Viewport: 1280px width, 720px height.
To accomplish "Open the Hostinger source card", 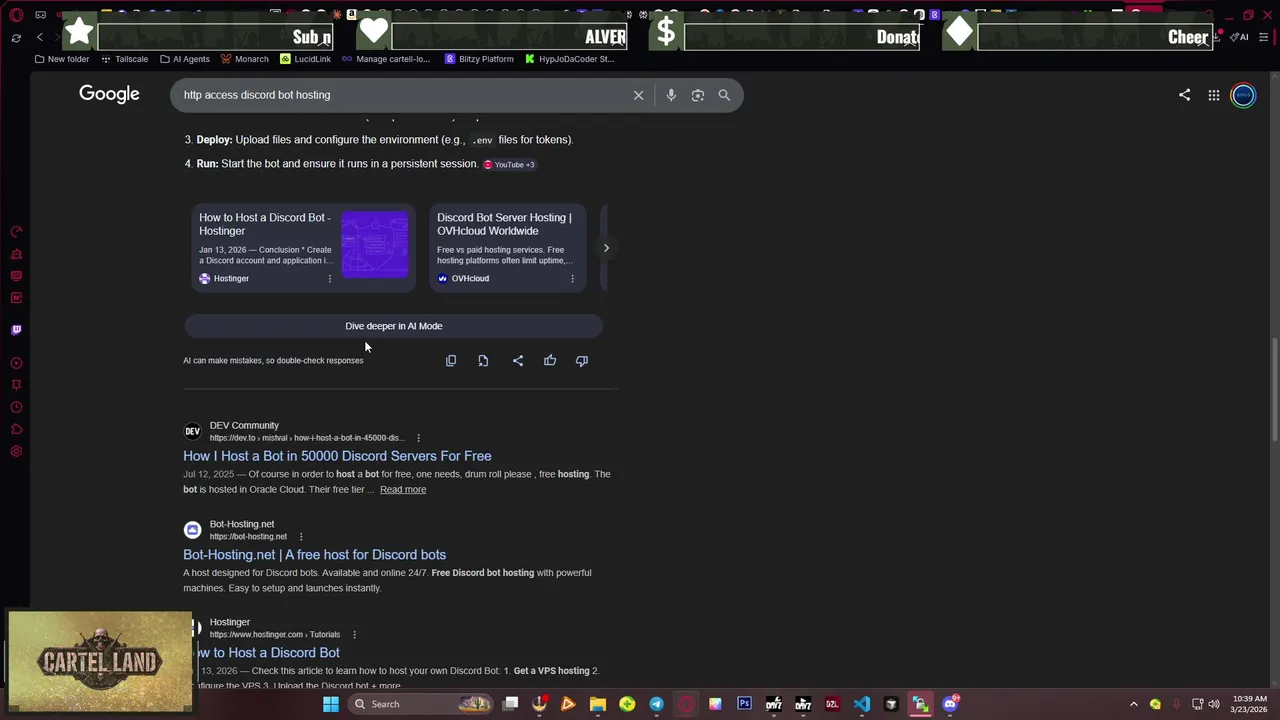I will pyautogui.click(x=303, y=248).
